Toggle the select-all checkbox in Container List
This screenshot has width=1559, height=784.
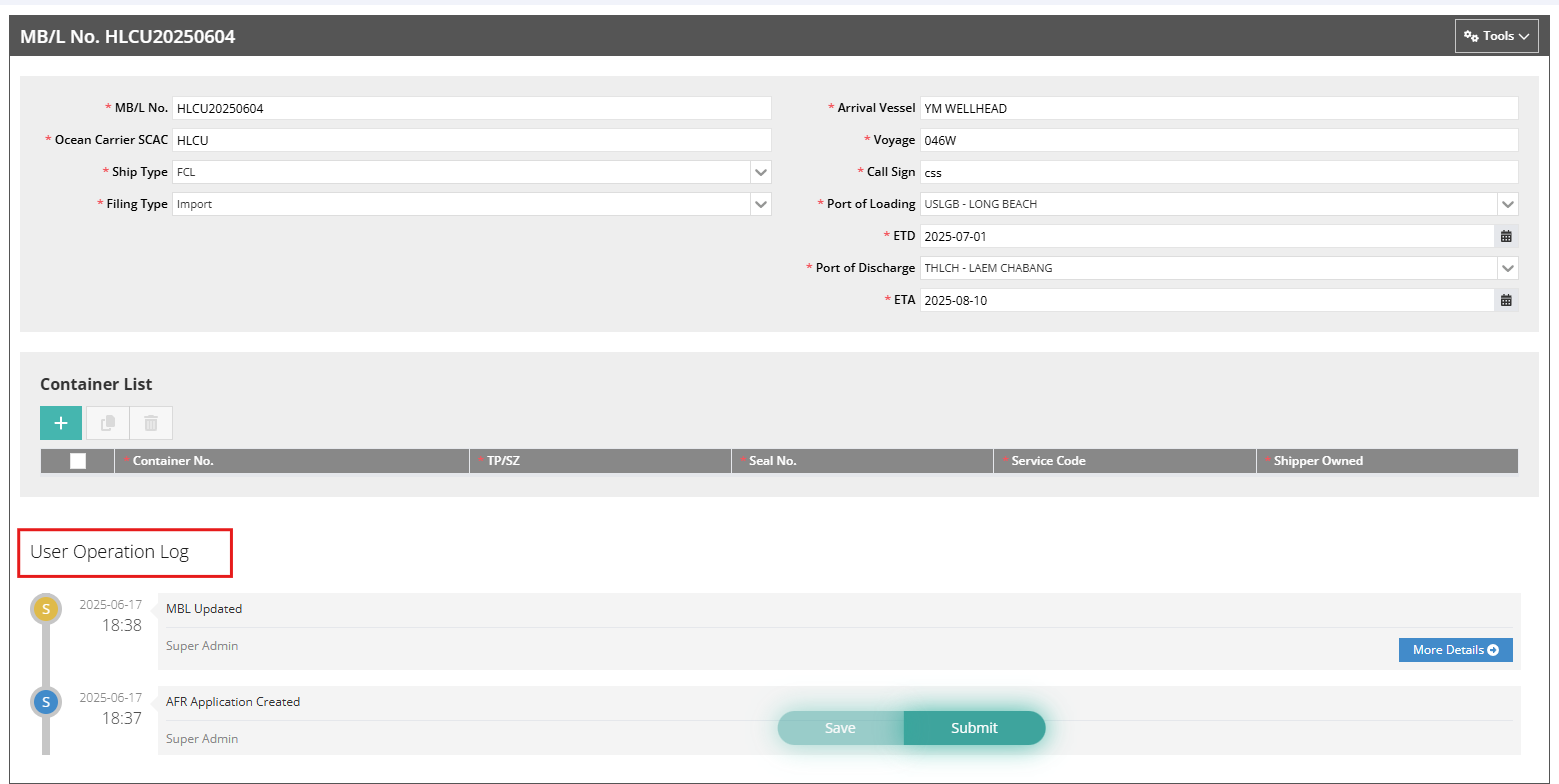click(x=78, y=461)
